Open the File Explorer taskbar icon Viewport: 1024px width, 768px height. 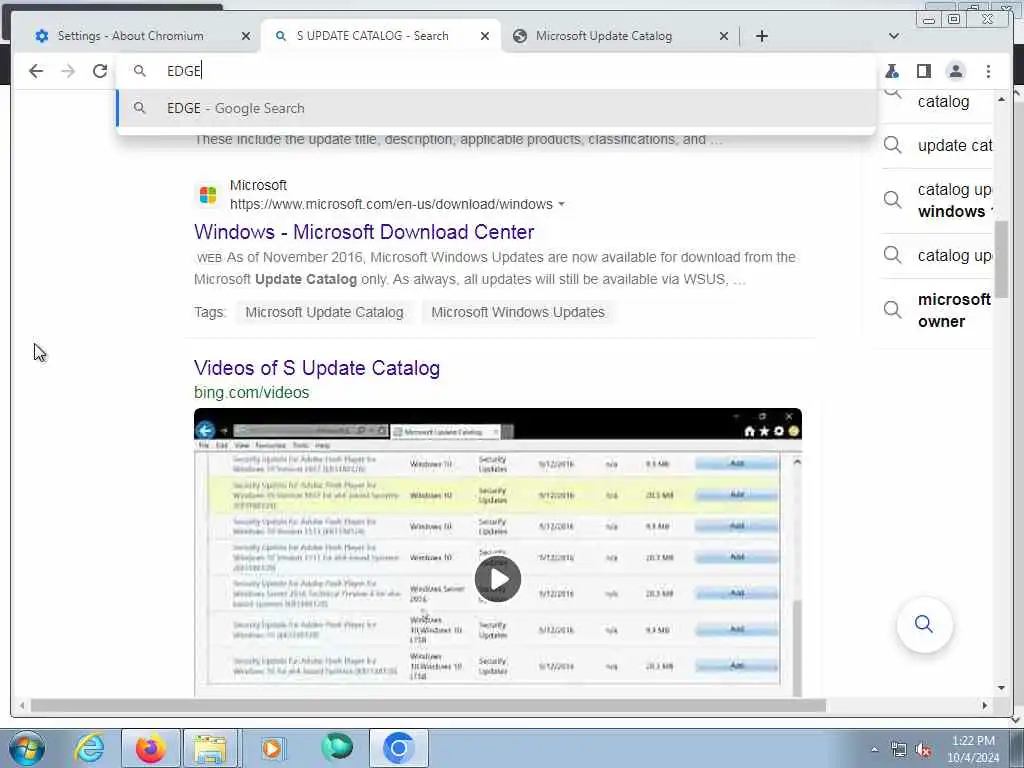(x=210, y=748)
